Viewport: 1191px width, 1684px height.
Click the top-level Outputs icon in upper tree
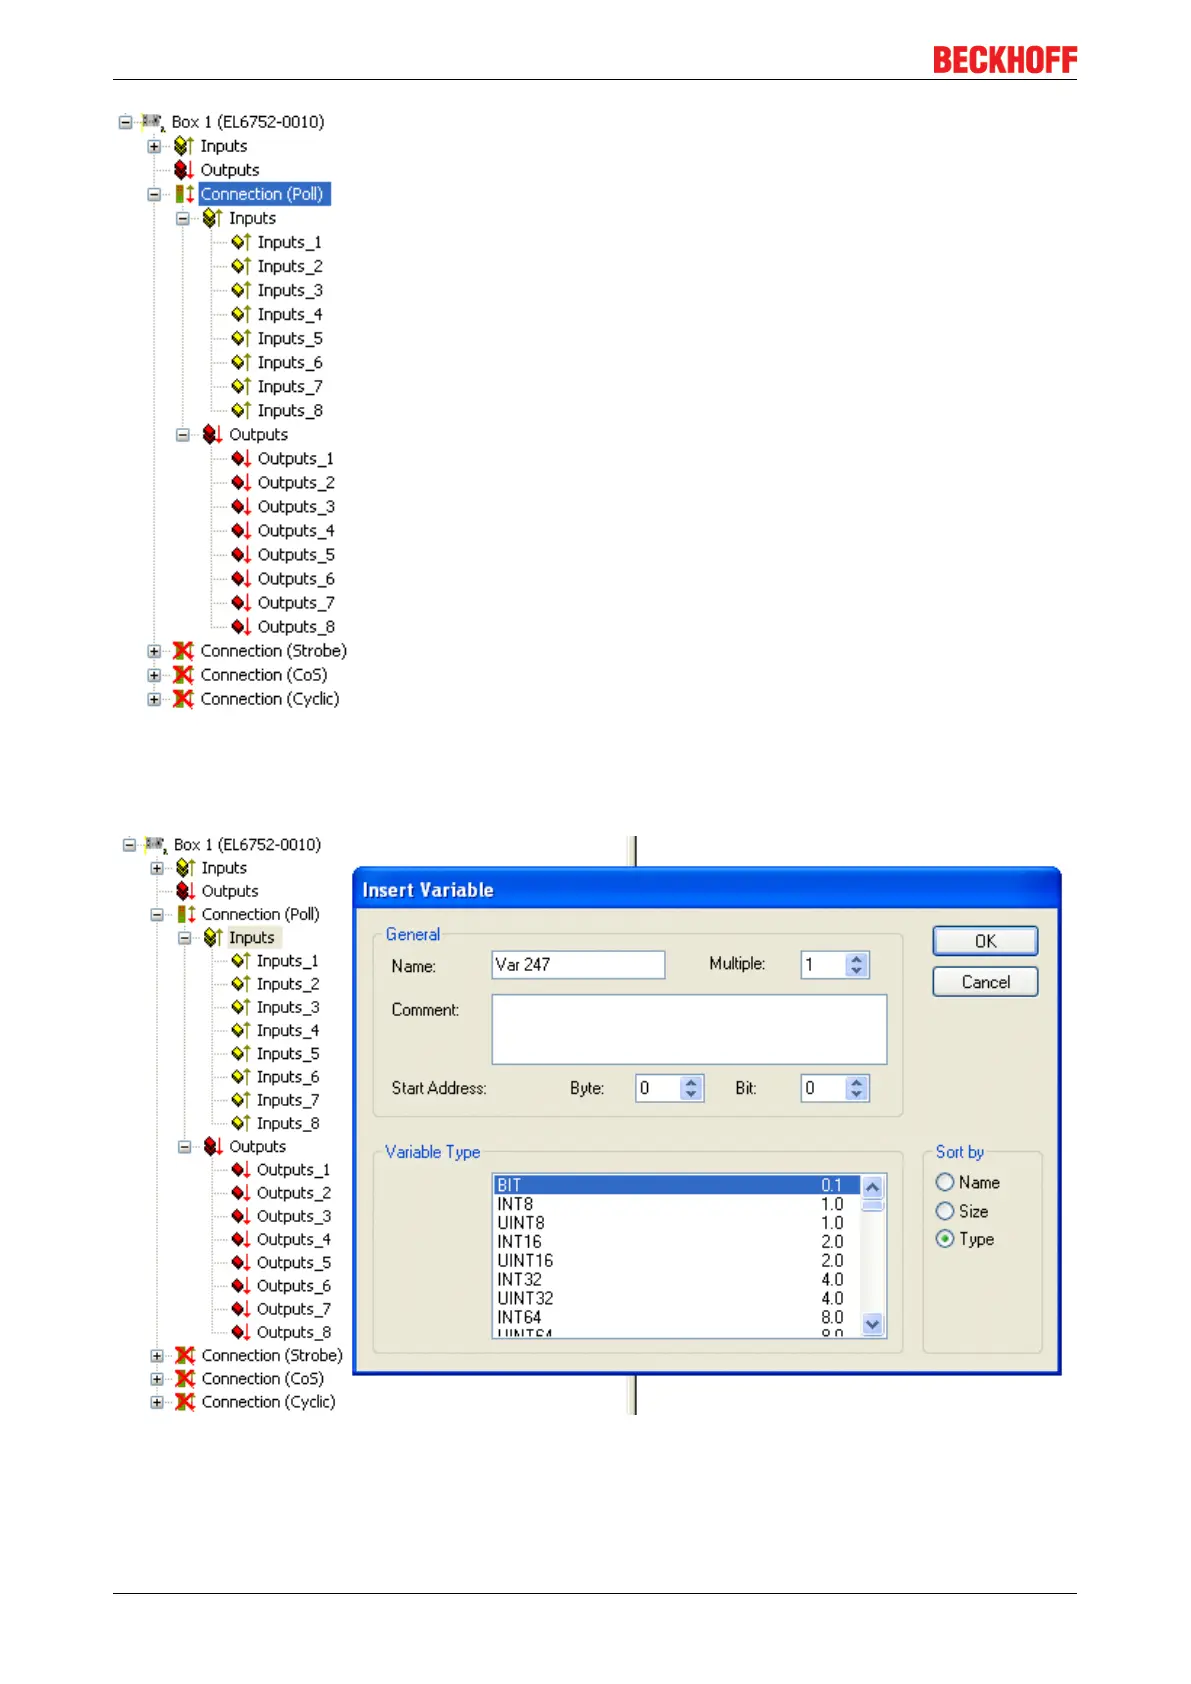click(x=184, y=170)
